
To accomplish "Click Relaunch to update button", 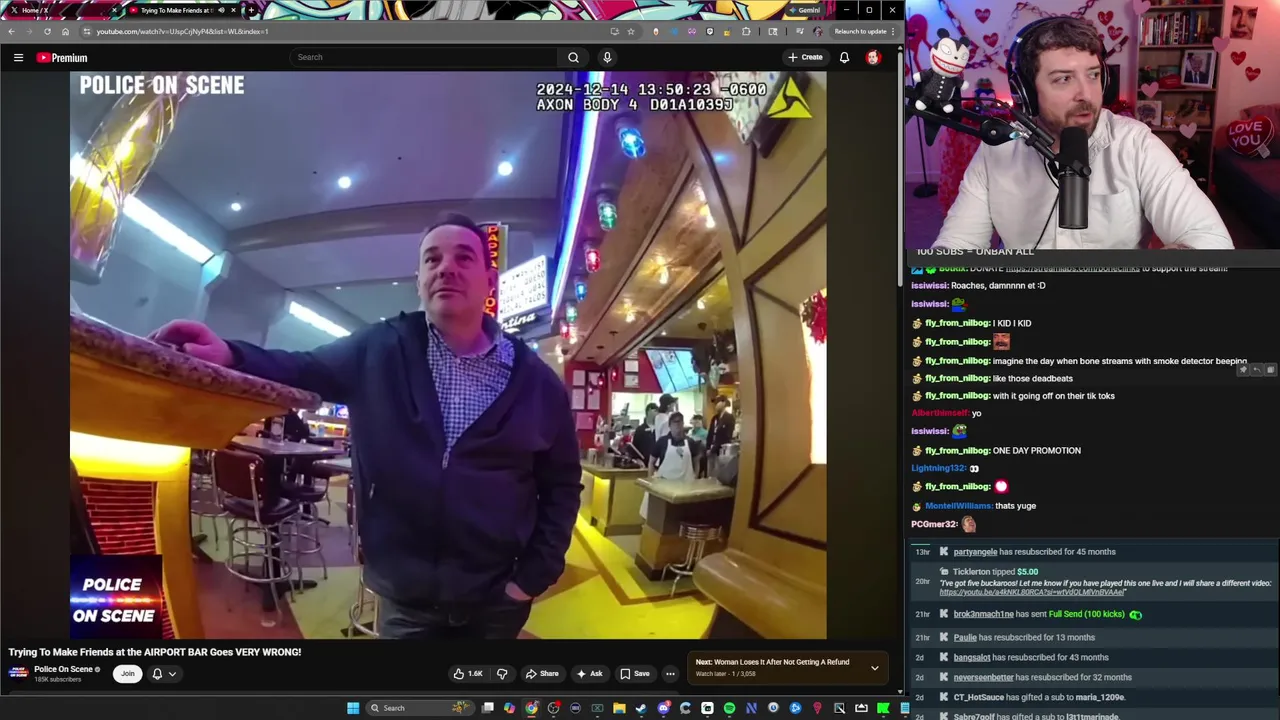I will click(860, 31).
